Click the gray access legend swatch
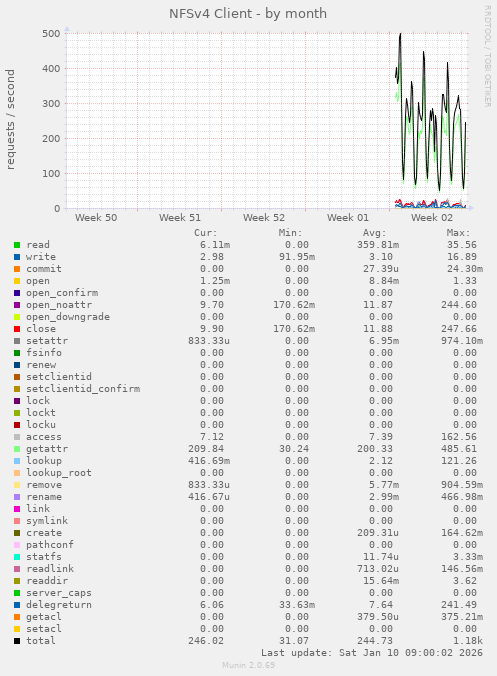The height and width of the screenshot is (676, 497). coord(17,437)
